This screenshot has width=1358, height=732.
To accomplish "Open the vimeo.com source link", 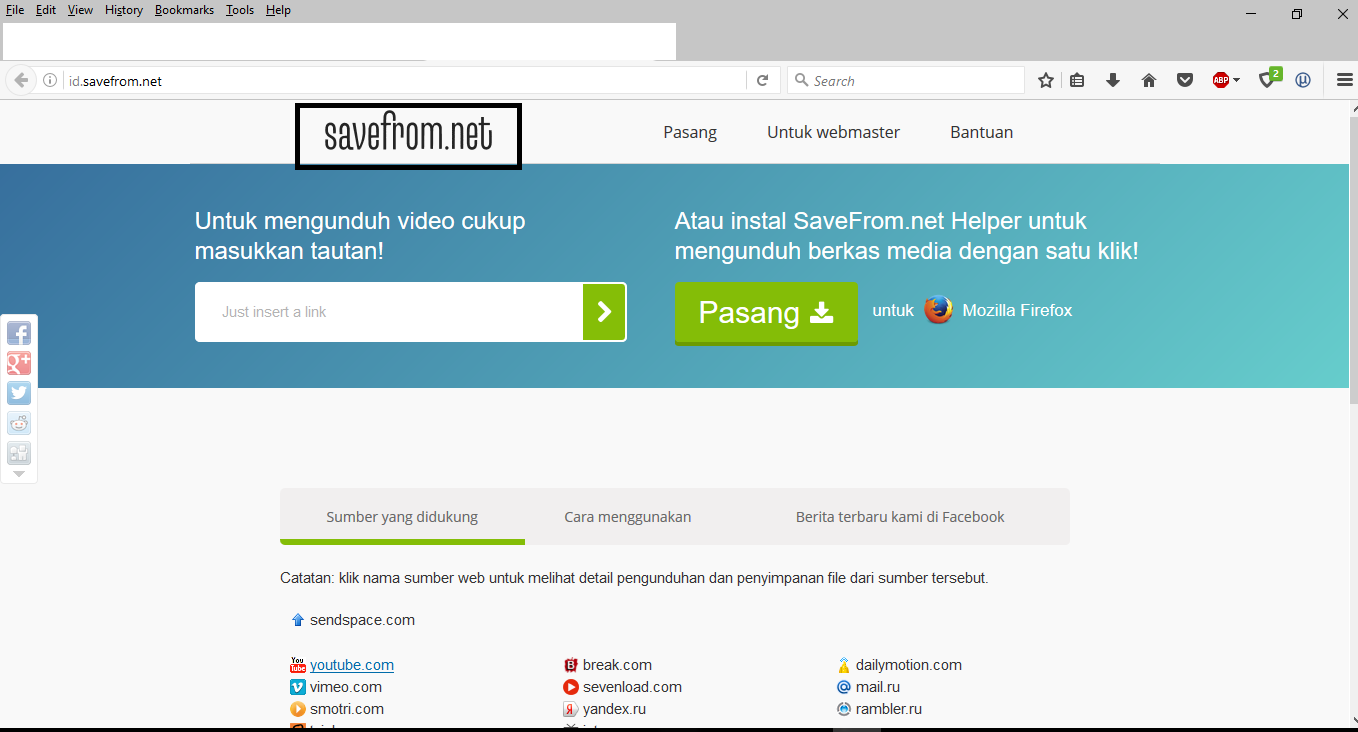I will [x=346, y=687].
